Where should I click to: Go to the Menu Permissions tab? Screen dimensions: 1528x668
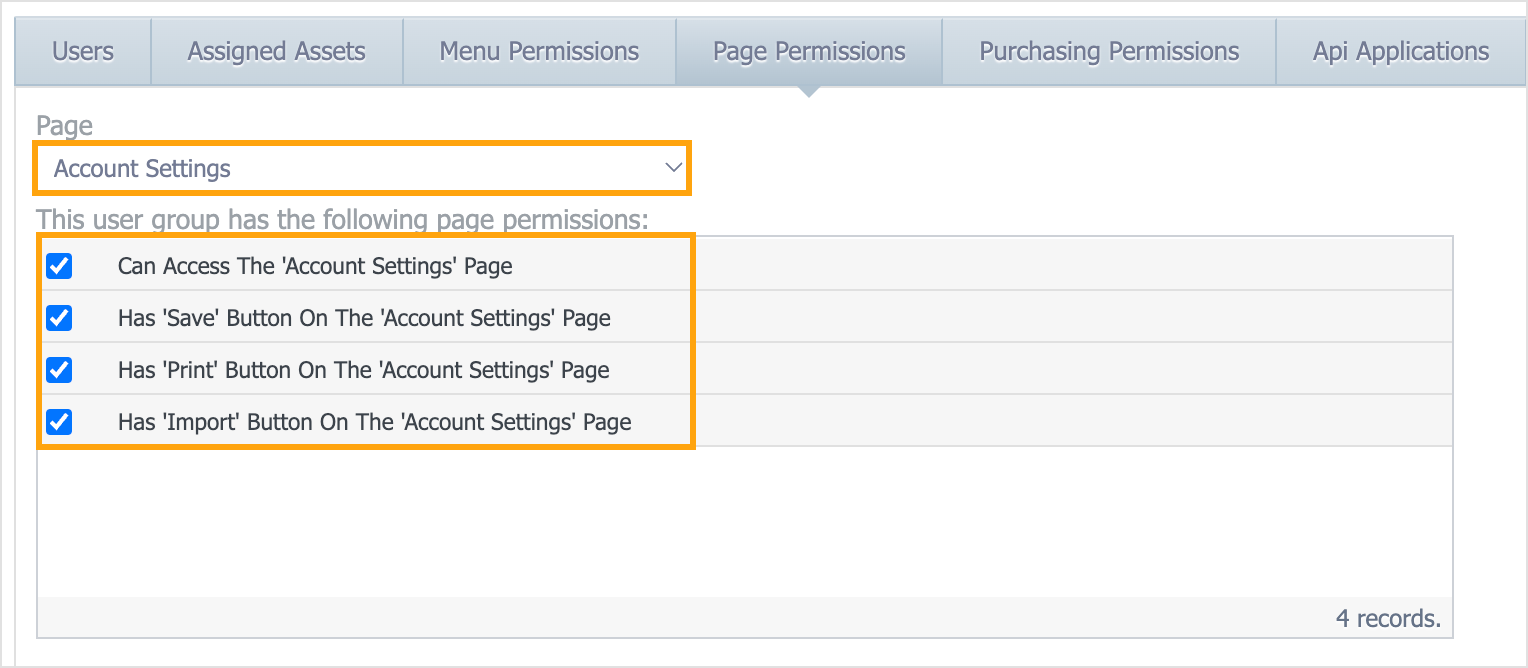pyautogui.click(x=539, y=52)
